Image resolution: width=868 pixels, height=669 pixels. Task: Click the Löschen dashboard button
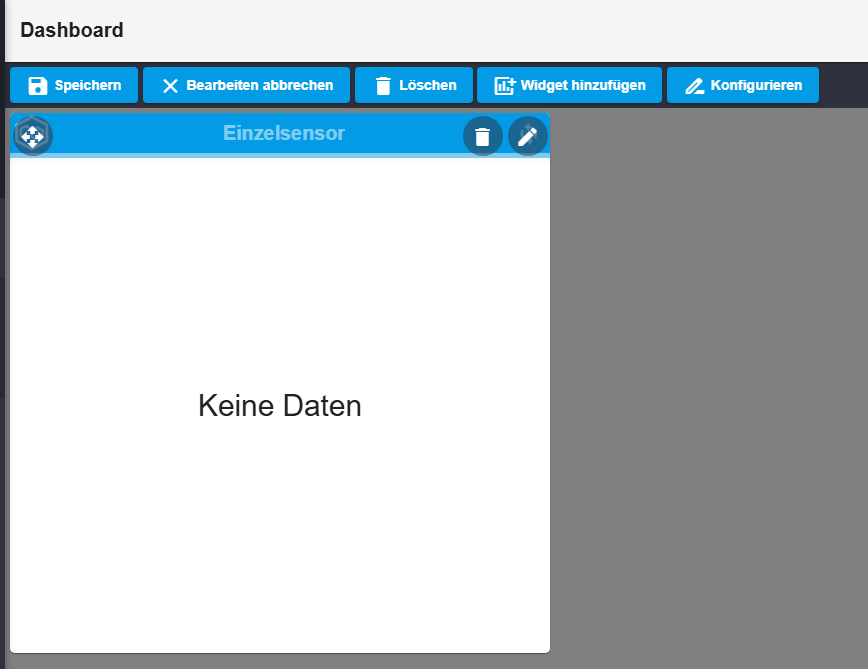click(x=414, y=85)
